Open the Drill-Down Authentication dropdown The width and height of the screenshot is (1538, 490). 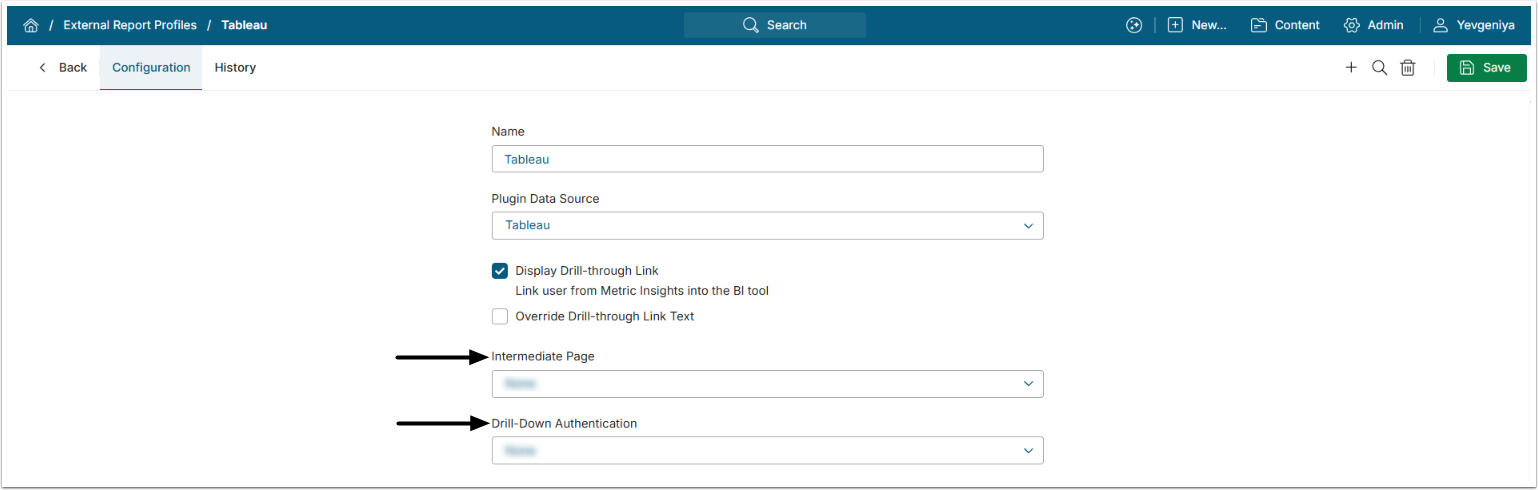(767, 451)
